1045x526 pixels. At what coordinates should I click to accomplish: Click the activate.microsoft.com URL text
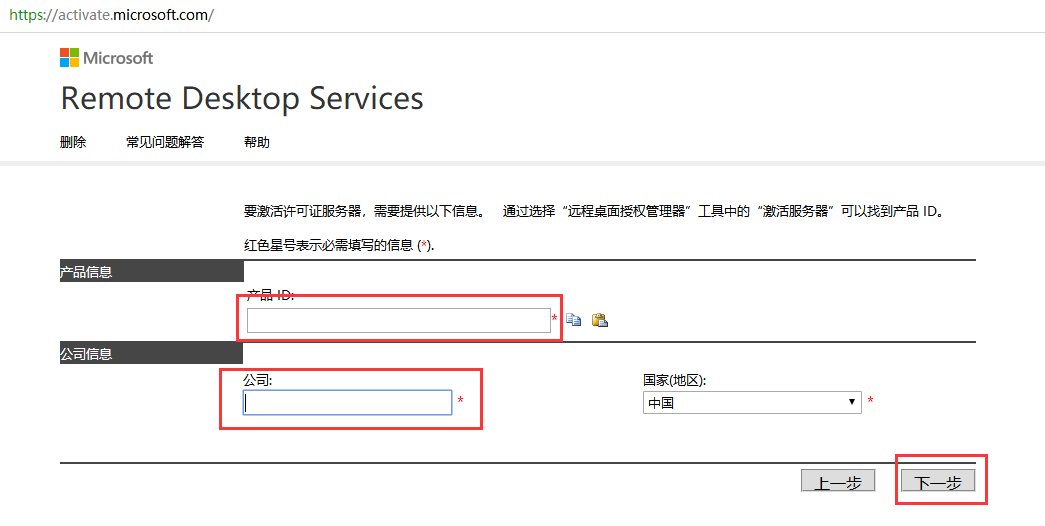click(x=111, y=15)
